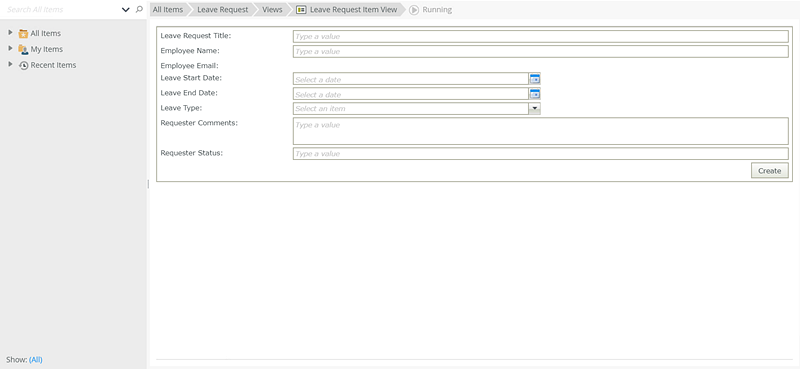This screenshot has width=800, height=369.
Task: Click the All Items folder icon
Action: click(23, 33)
